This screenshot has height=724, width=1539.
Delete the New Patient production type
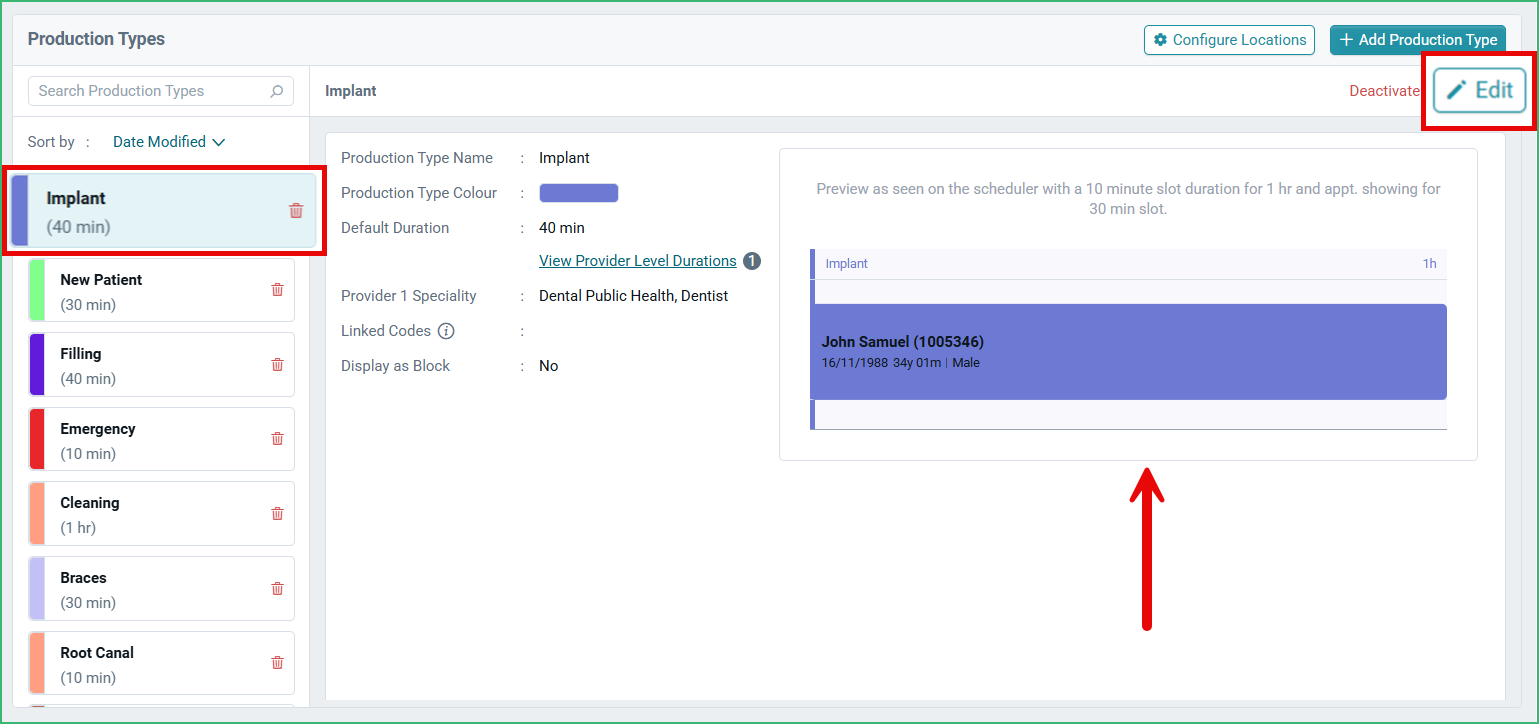point(278,289)
